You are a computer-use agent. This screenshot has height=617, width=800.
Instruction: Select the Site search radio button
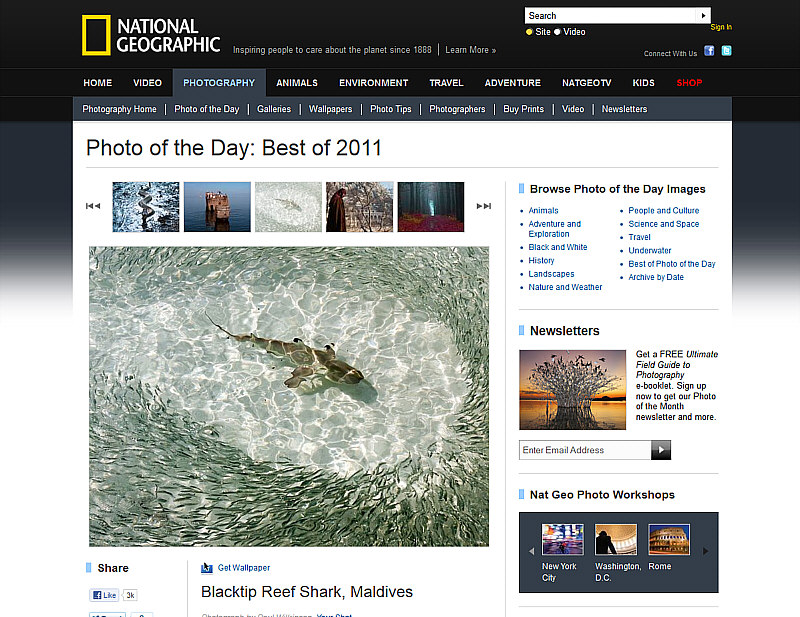click(530, 32)
